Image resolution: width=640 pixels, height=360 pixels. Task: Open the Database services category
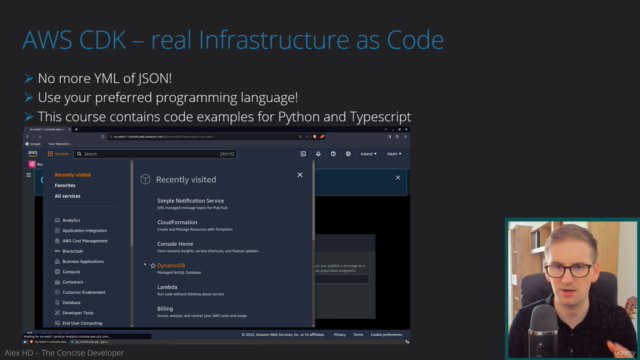click(x=71, y=302)
